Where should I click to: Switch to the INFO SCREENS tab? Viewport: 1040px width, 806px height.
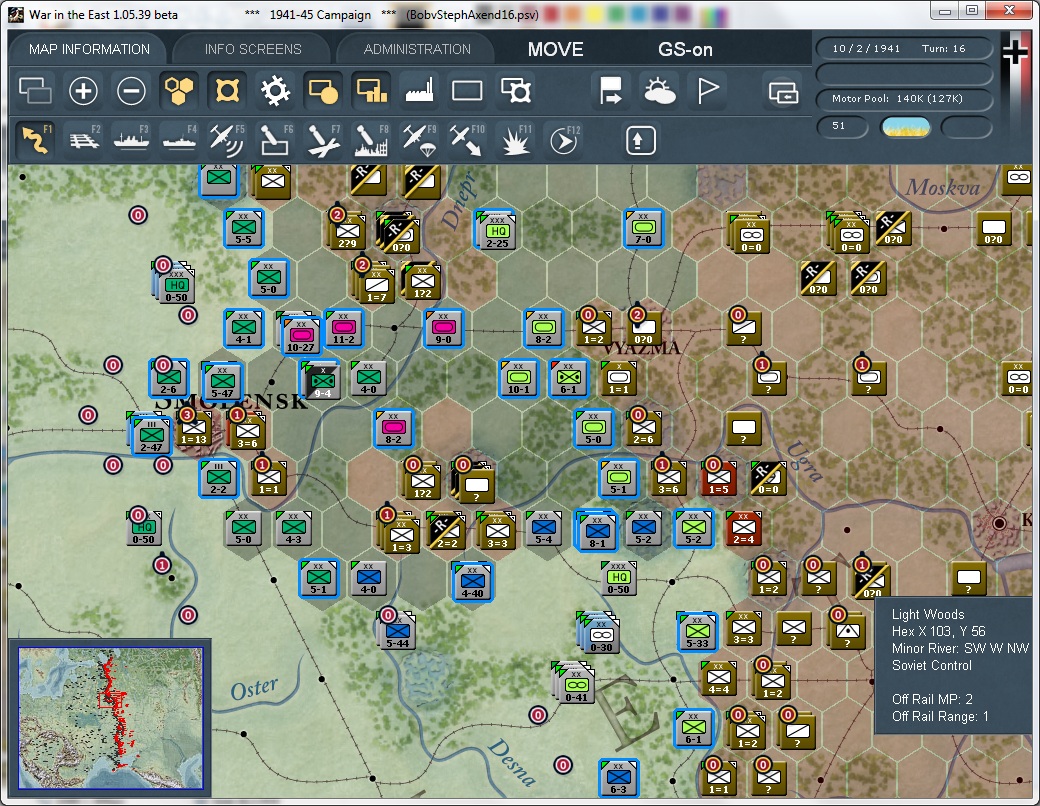point(253,49)
